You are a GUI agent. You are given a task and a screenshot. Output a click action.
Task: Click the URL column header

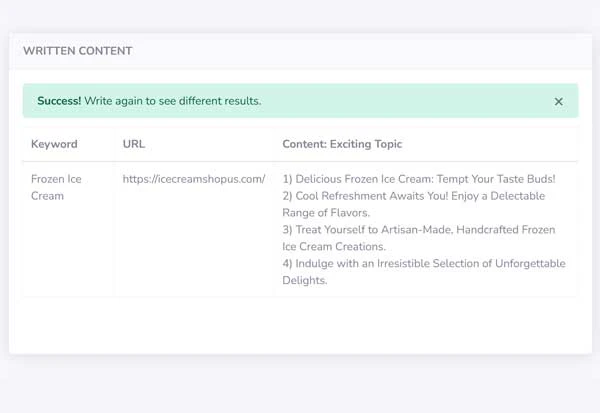(134, 144)
